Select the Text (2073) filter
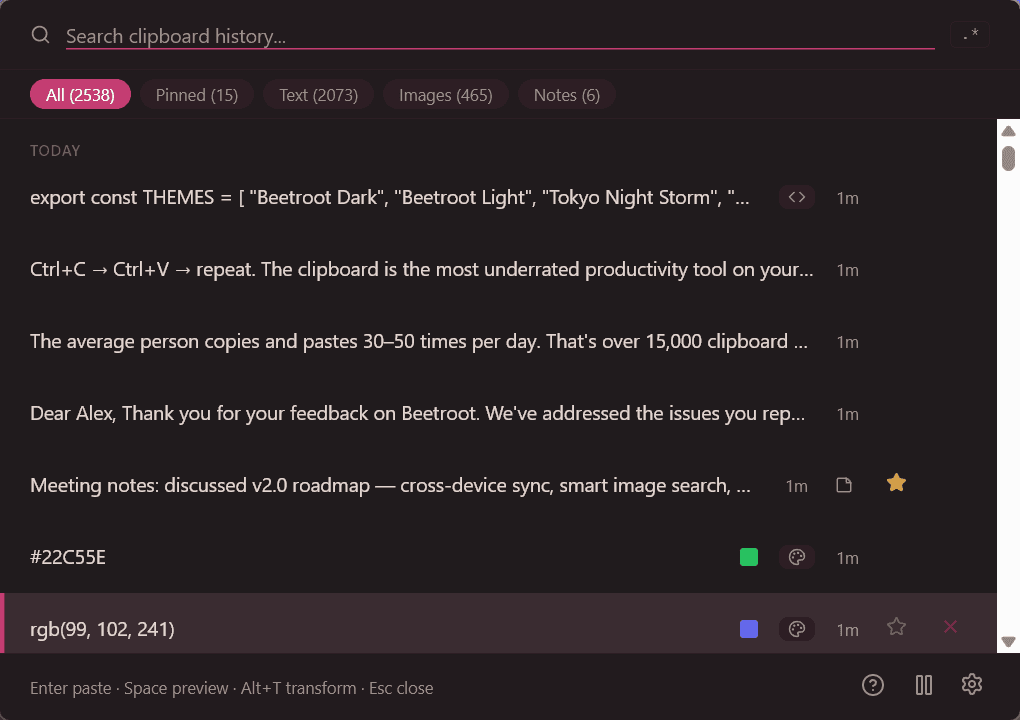 (318, 94)
